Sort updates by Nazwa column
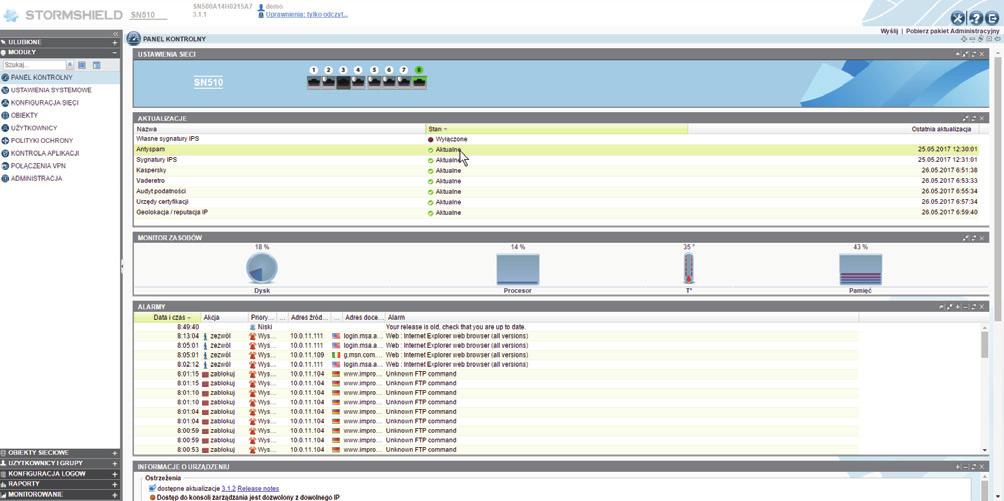 [x=280, y=129]
